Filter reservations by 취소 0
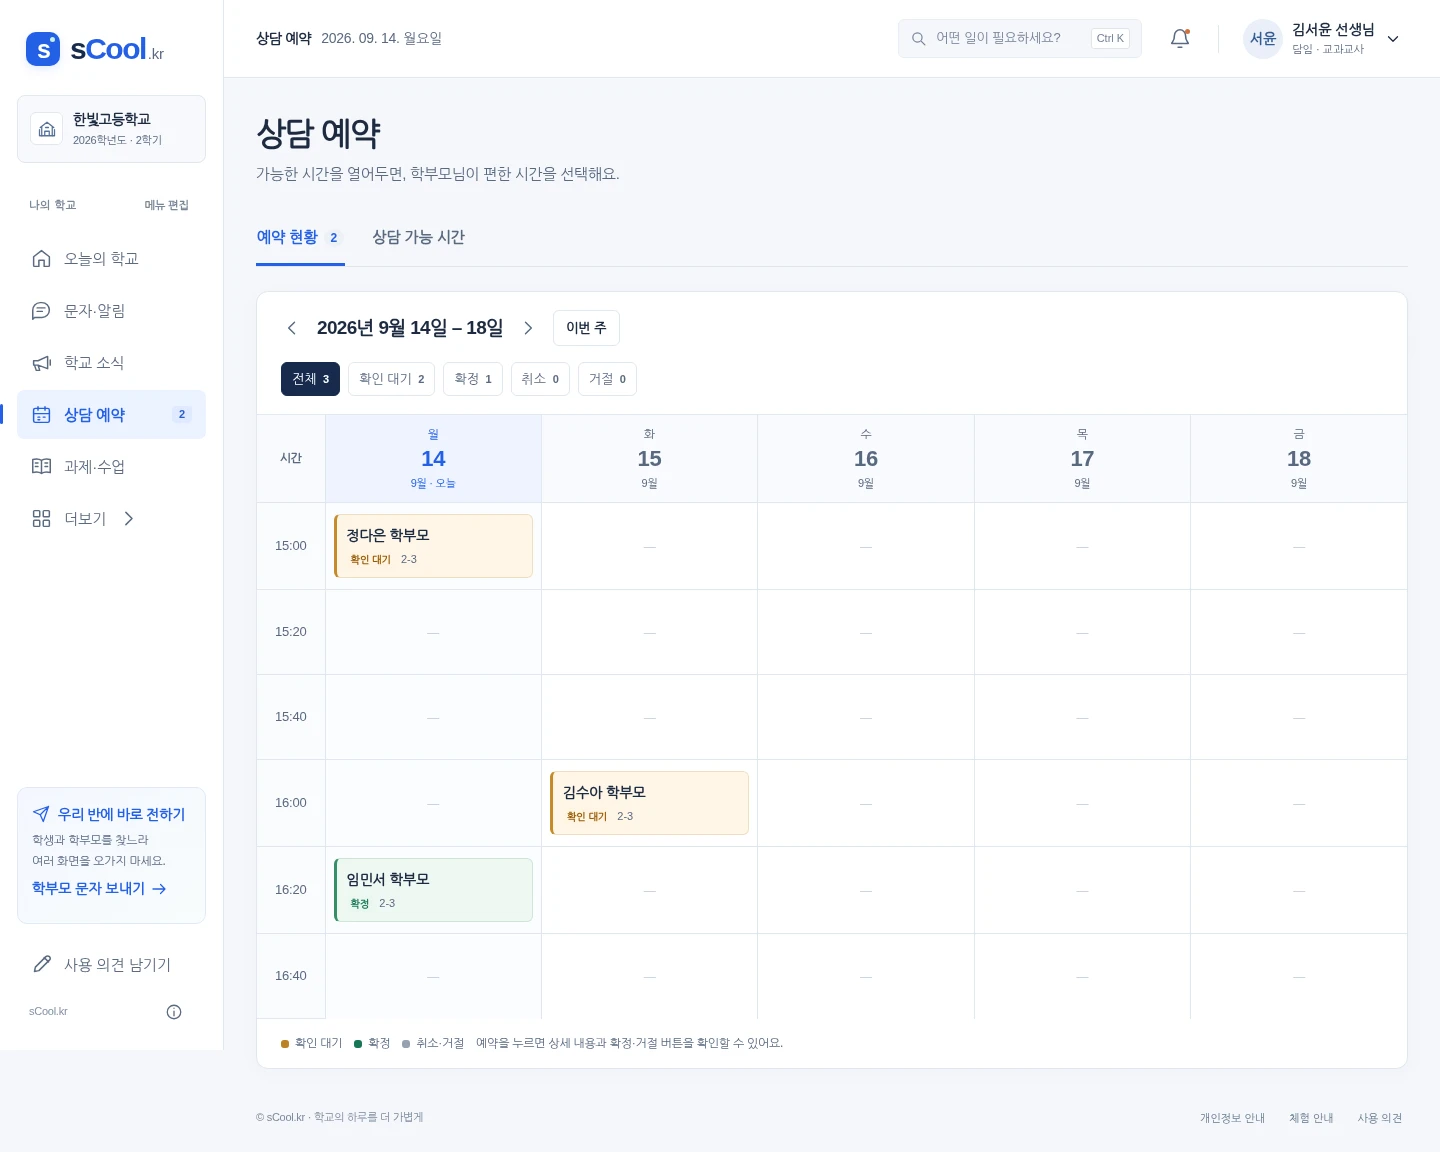This screenshot has height=1152, width=1440. (540, 379)
